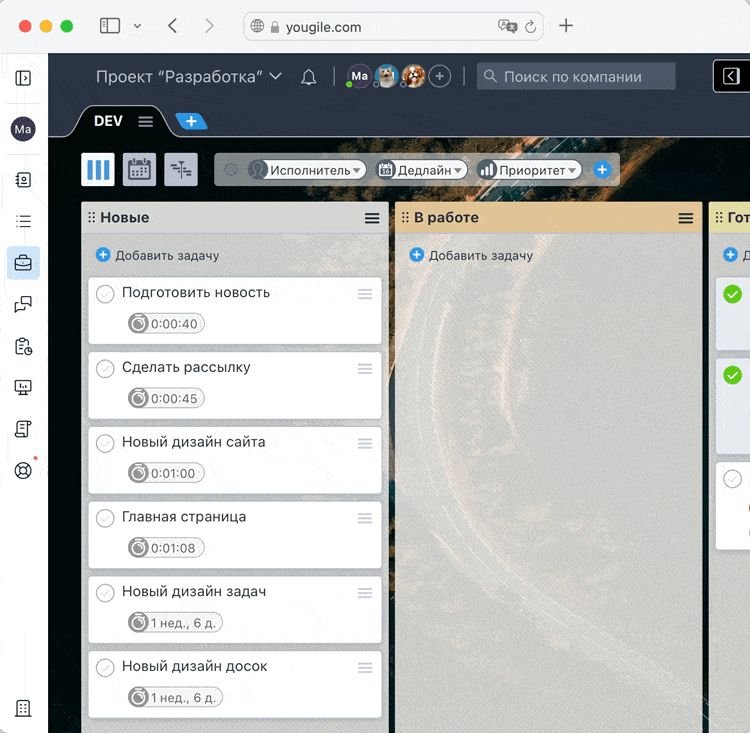Open the Новые column menu

coord(372,218)
